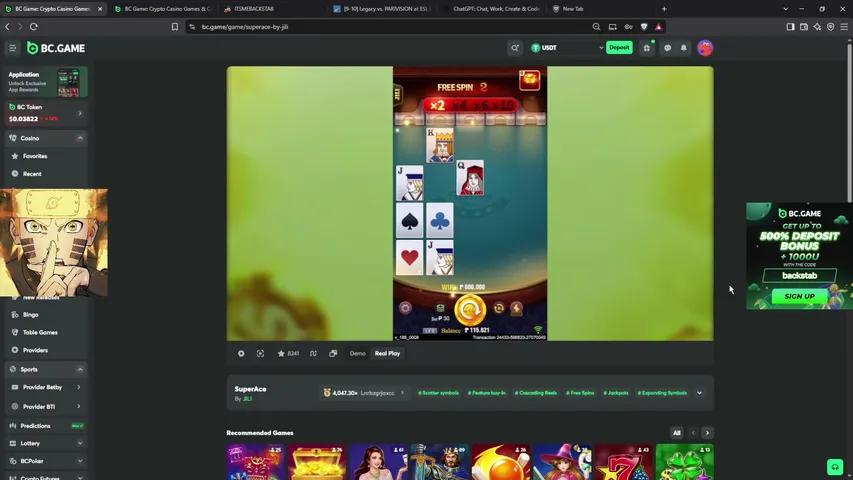Open the JILI provider link
This screenshot has height=480, width=853.
coord(247,399)
